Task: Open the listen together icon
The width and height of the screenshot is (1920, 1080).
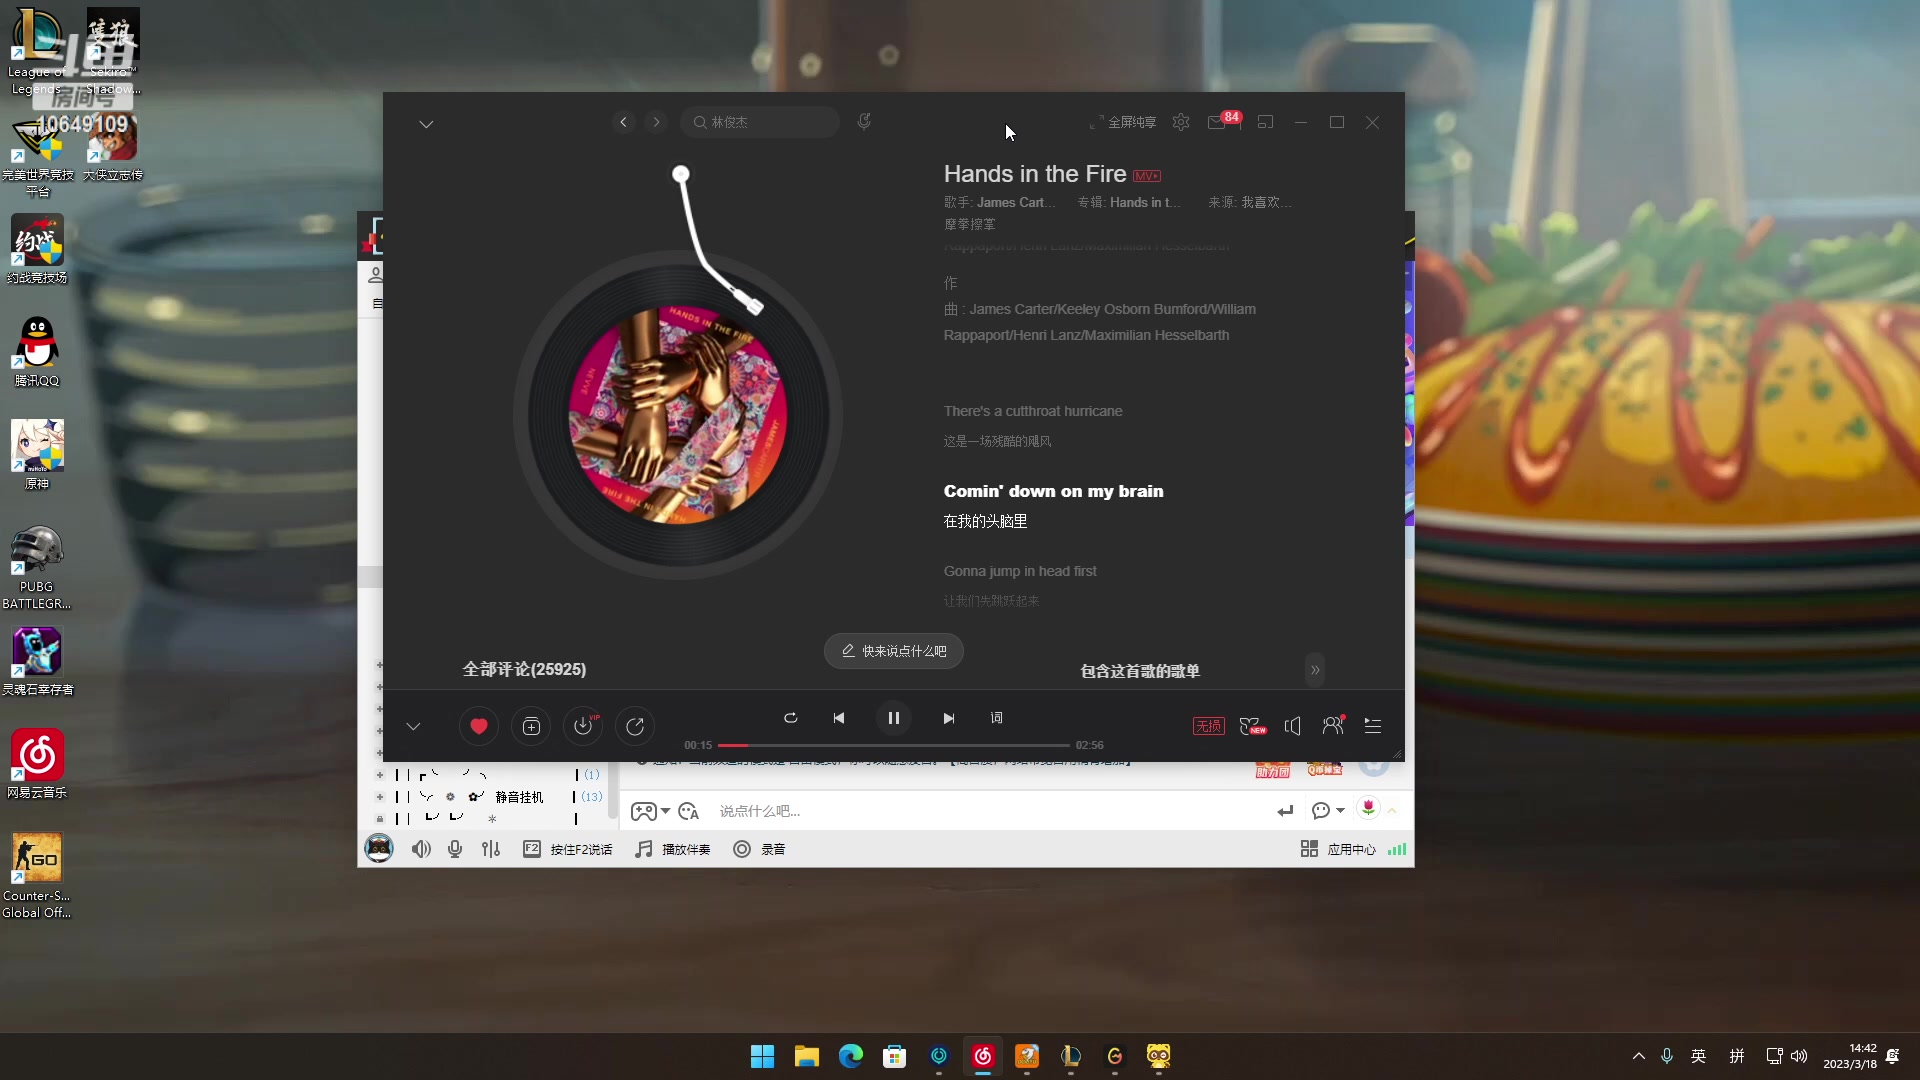Action: pos(1332,726)
